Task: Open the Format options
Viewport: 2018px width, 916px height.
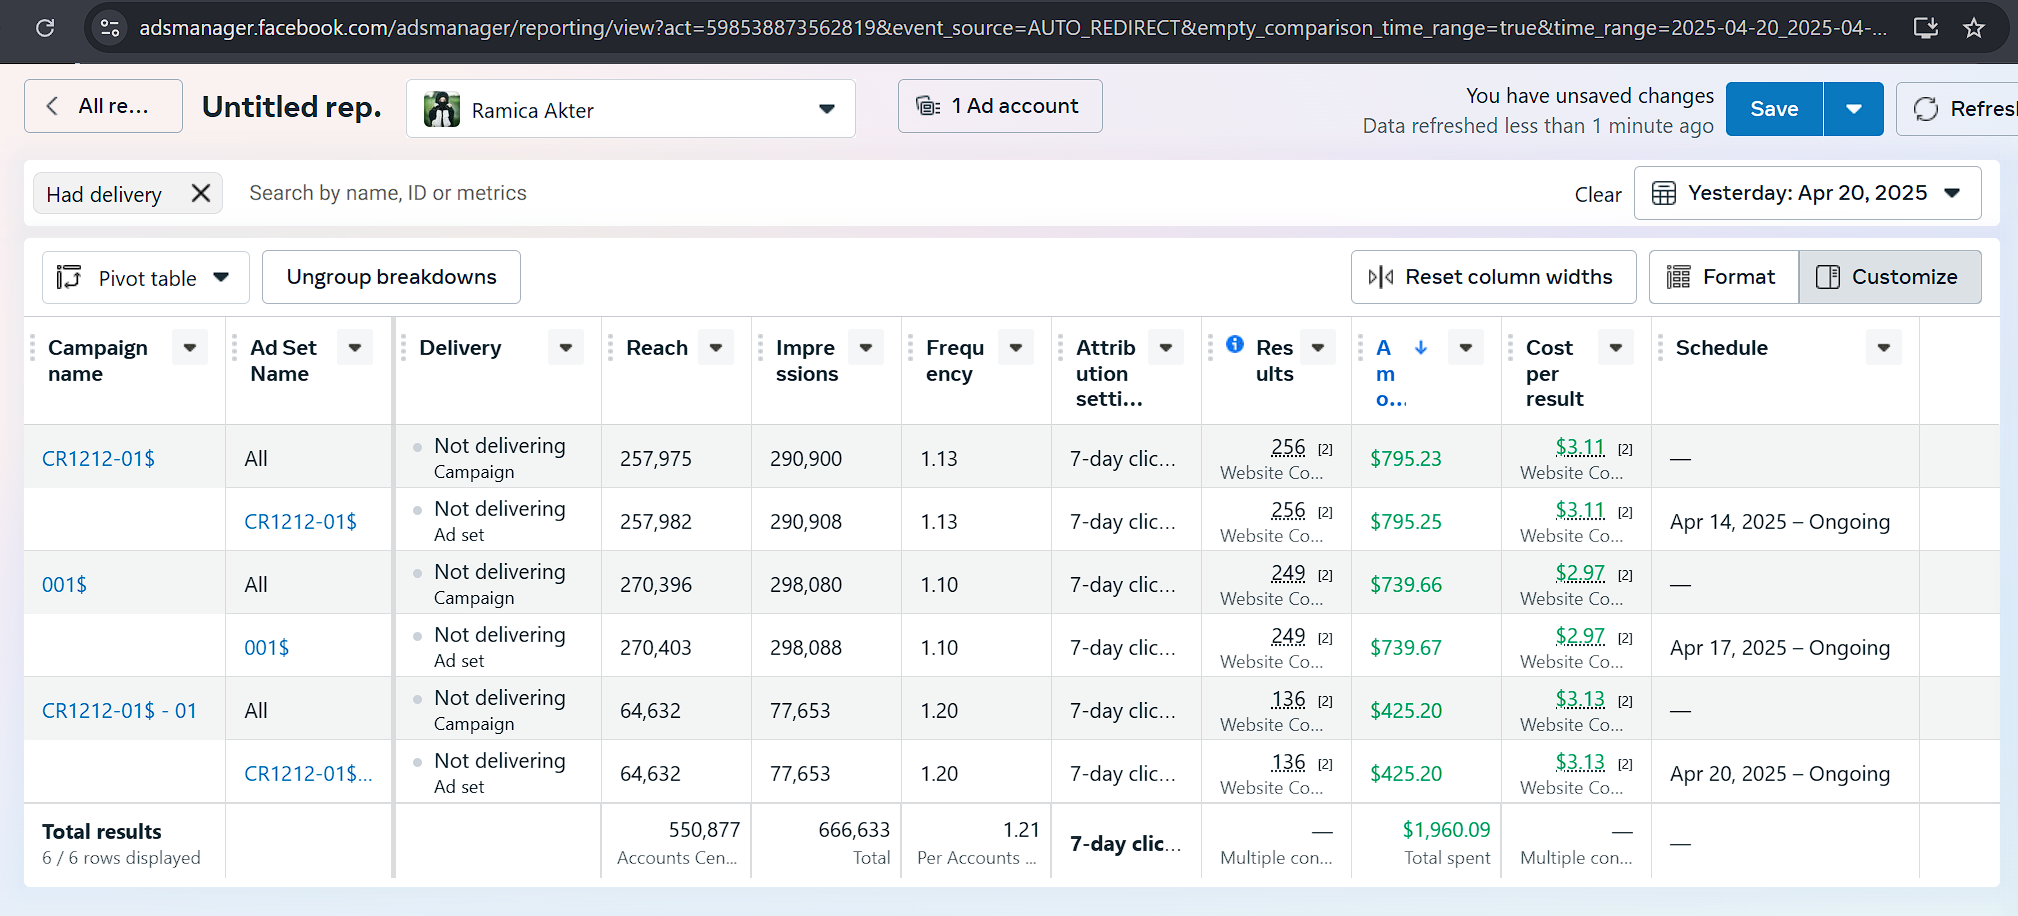Action: (1723, 277)
